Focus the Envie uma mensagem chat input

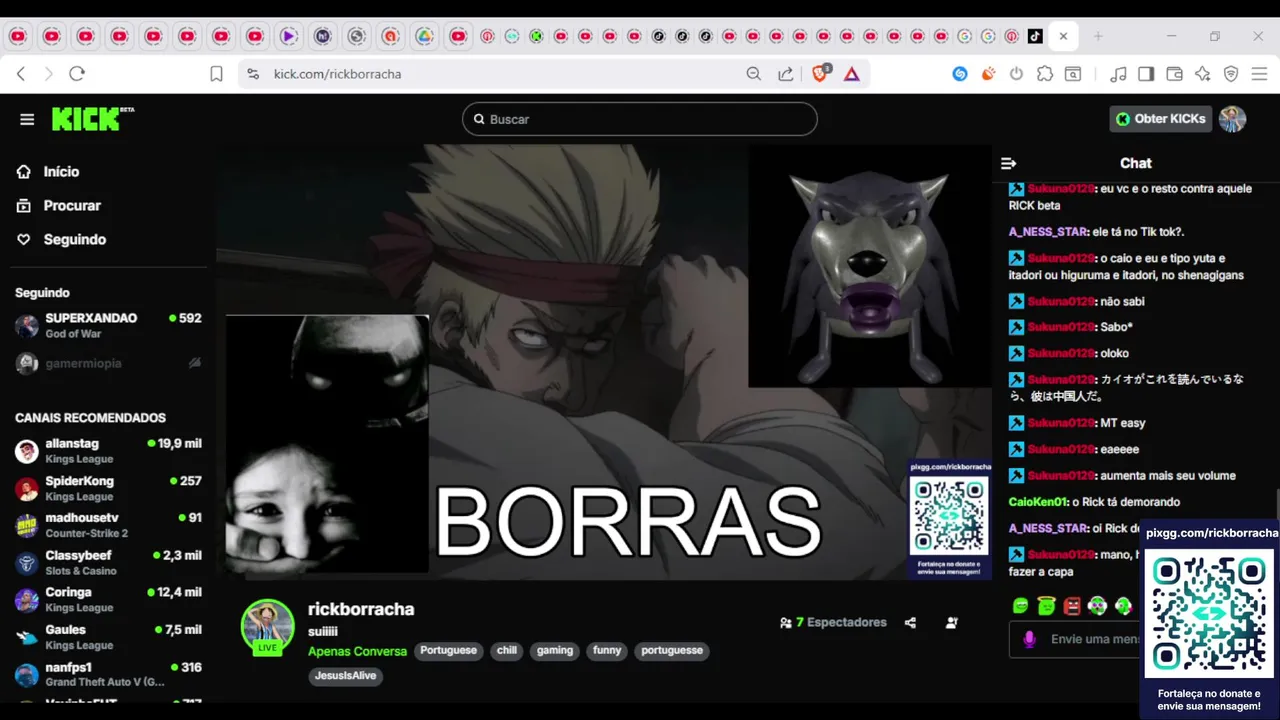pos(1075,639)
